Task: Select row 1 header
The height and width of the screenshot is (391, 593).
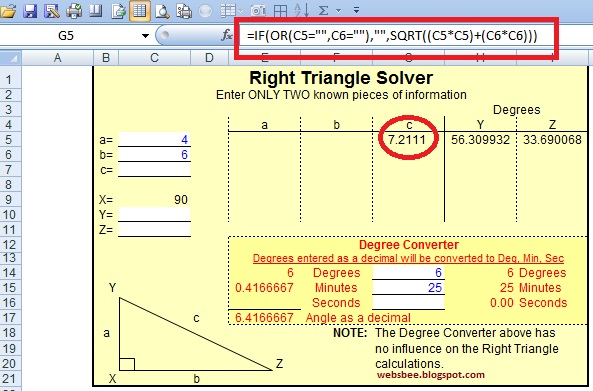Action: tap(10, 80)
